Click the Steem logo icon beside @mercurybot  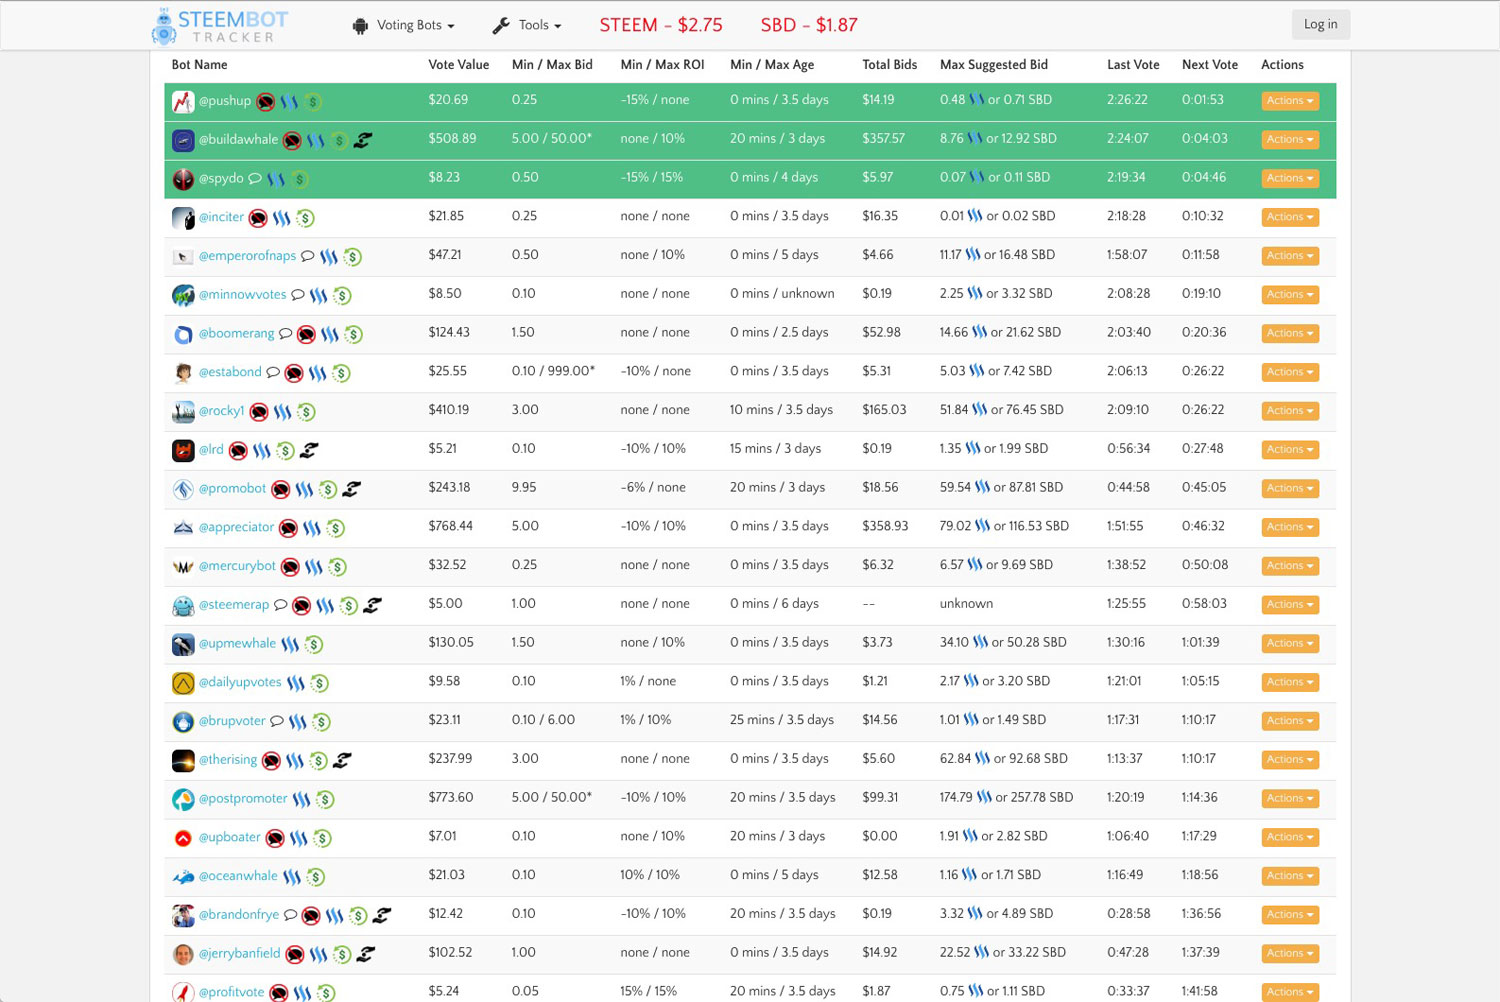pos(314,567)
